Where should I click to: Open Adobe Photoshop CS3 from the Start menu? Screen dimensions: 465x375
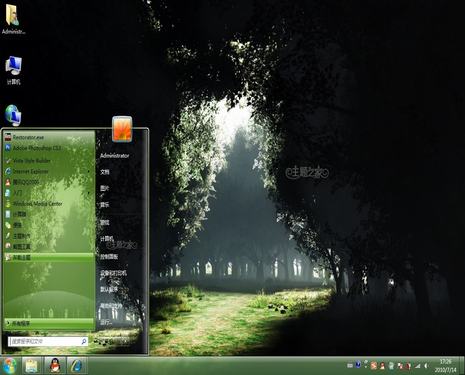pyautogui.click(x=49, y=148)
